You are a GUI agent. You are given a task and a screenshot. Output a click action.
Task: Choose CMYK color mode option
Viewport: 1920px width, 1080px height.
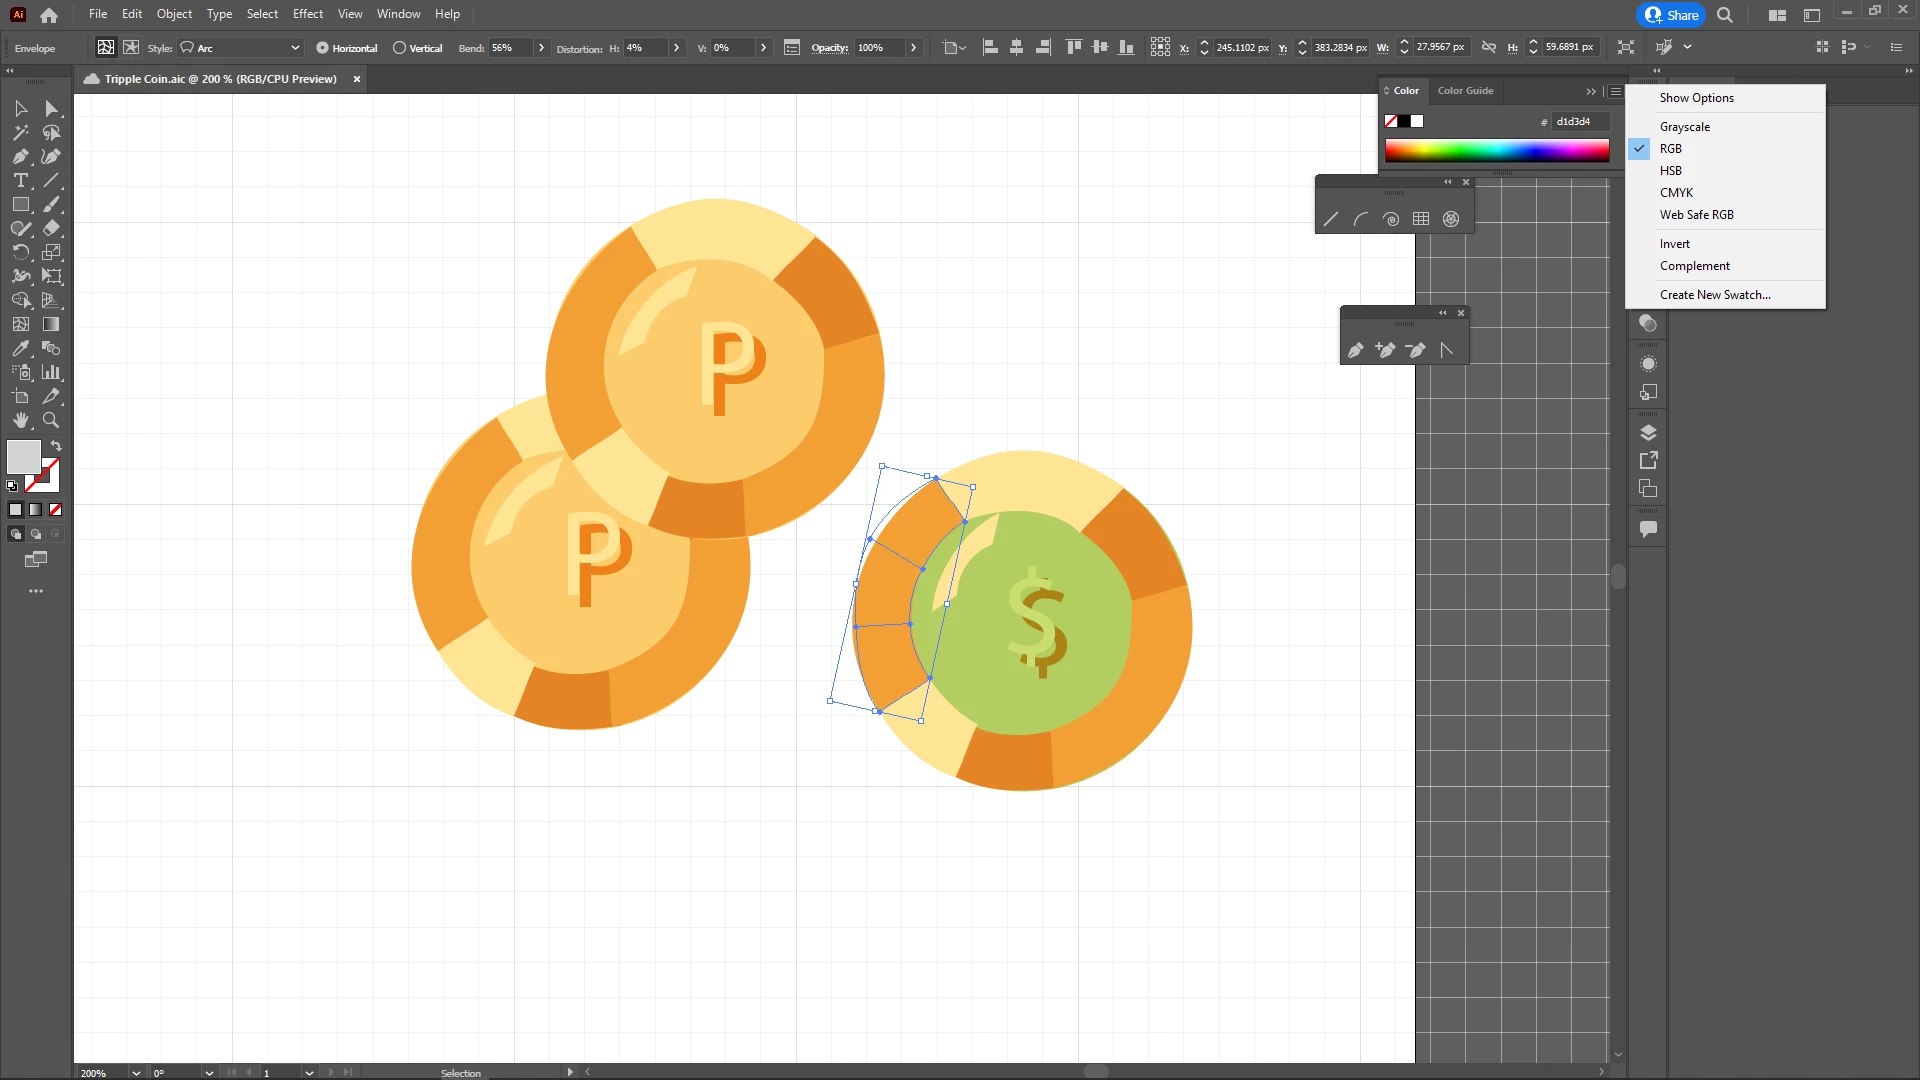[x=1676, y=192]
